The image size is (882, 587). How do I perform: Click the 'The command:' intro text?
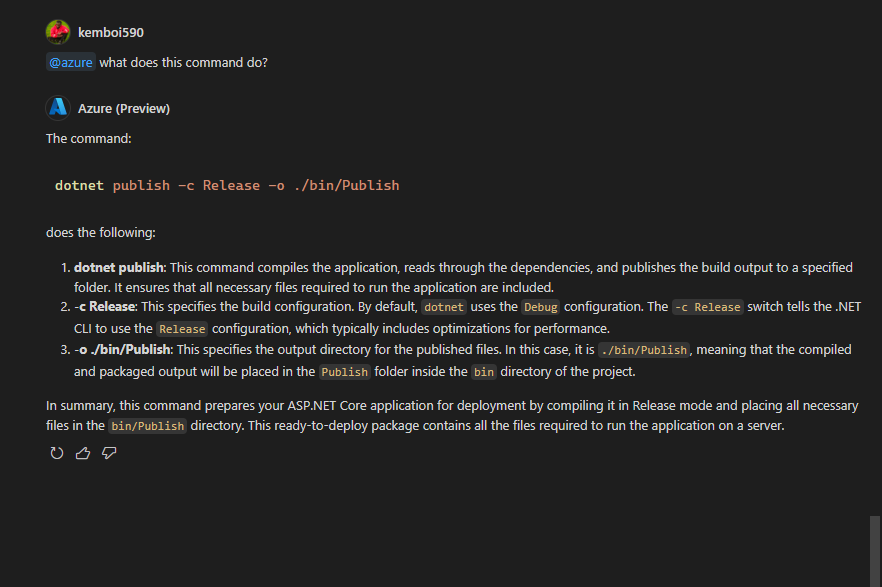(x=89, y=138)
